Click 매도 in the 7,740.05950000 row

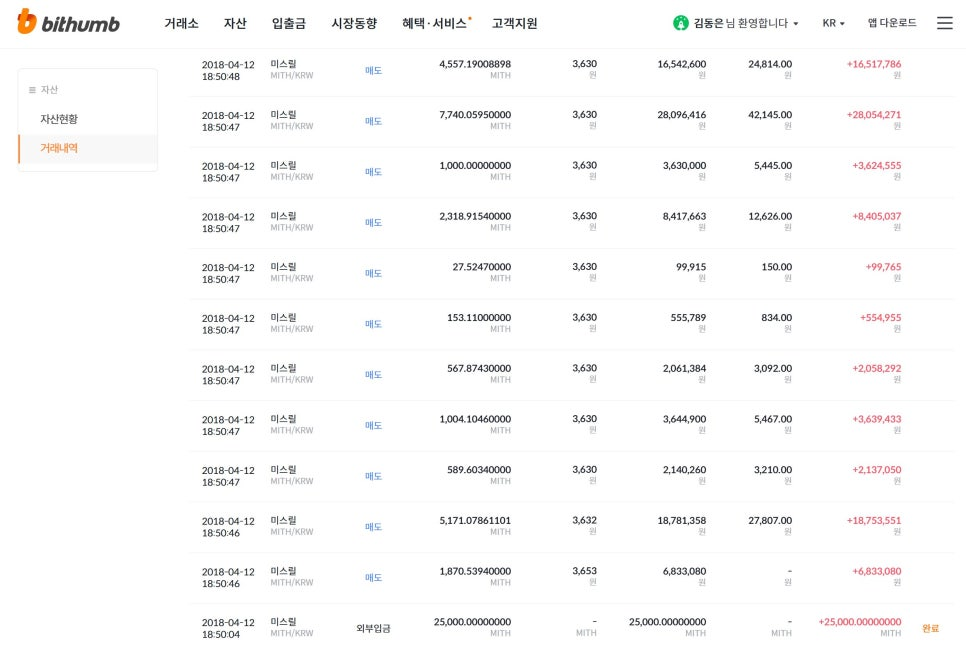click(x=373, y=121)
